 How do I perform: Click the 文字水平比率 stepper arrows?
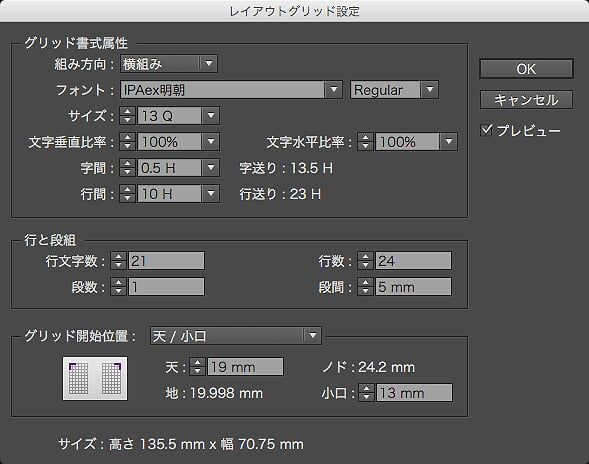tap(365, 142)
